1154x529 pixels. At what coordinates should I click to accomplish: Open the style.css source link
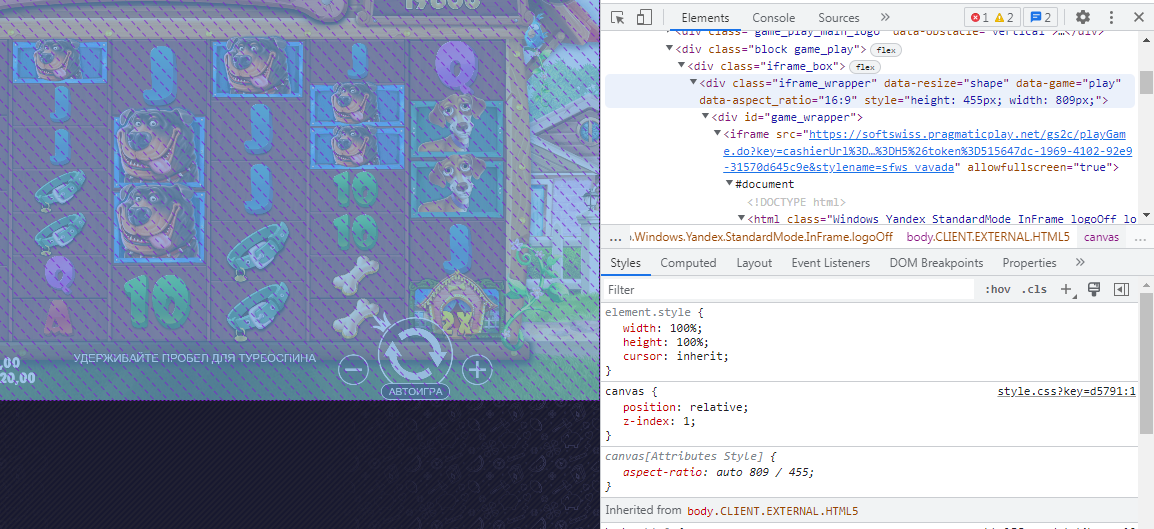[x=1066, y=391]
